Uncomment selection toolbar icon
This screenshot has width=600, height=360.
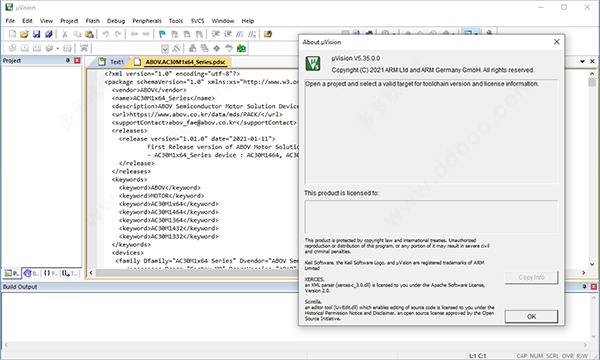coord(252,34)
